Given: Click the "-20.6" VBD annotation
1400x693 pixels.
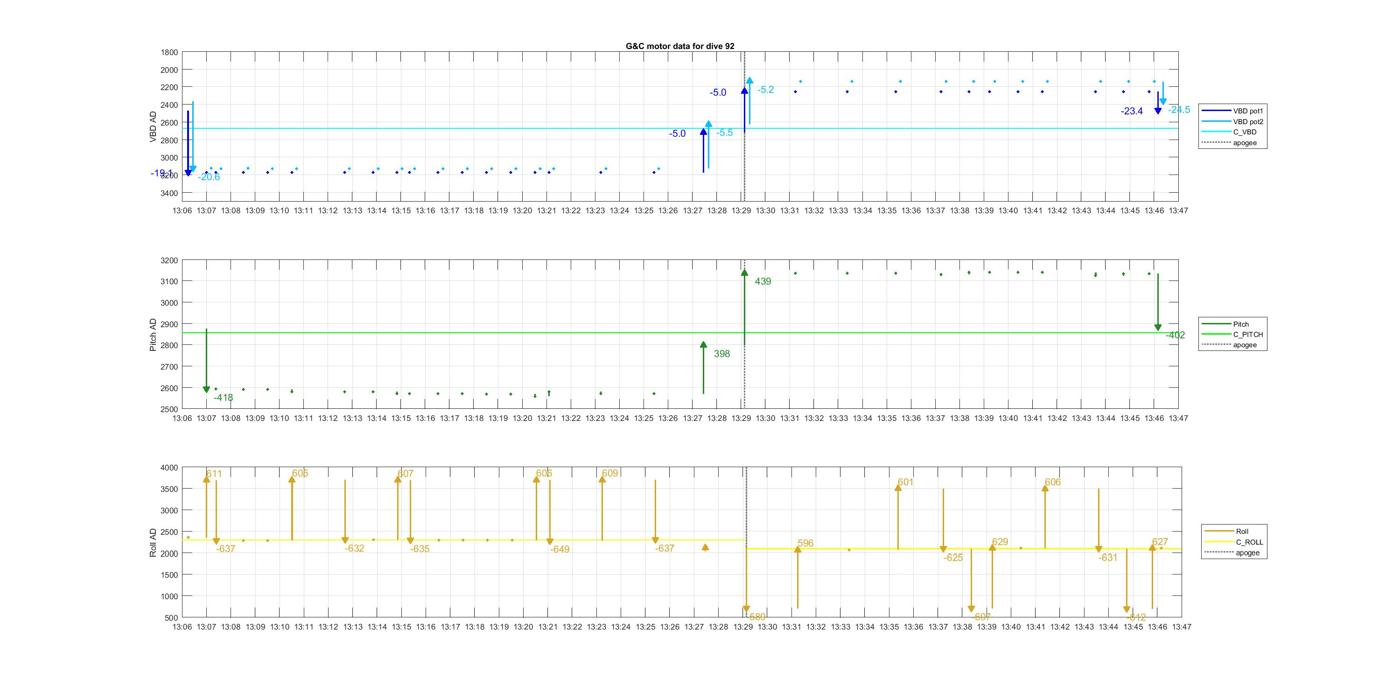Looking at the screenshot, I should (209, 177).
